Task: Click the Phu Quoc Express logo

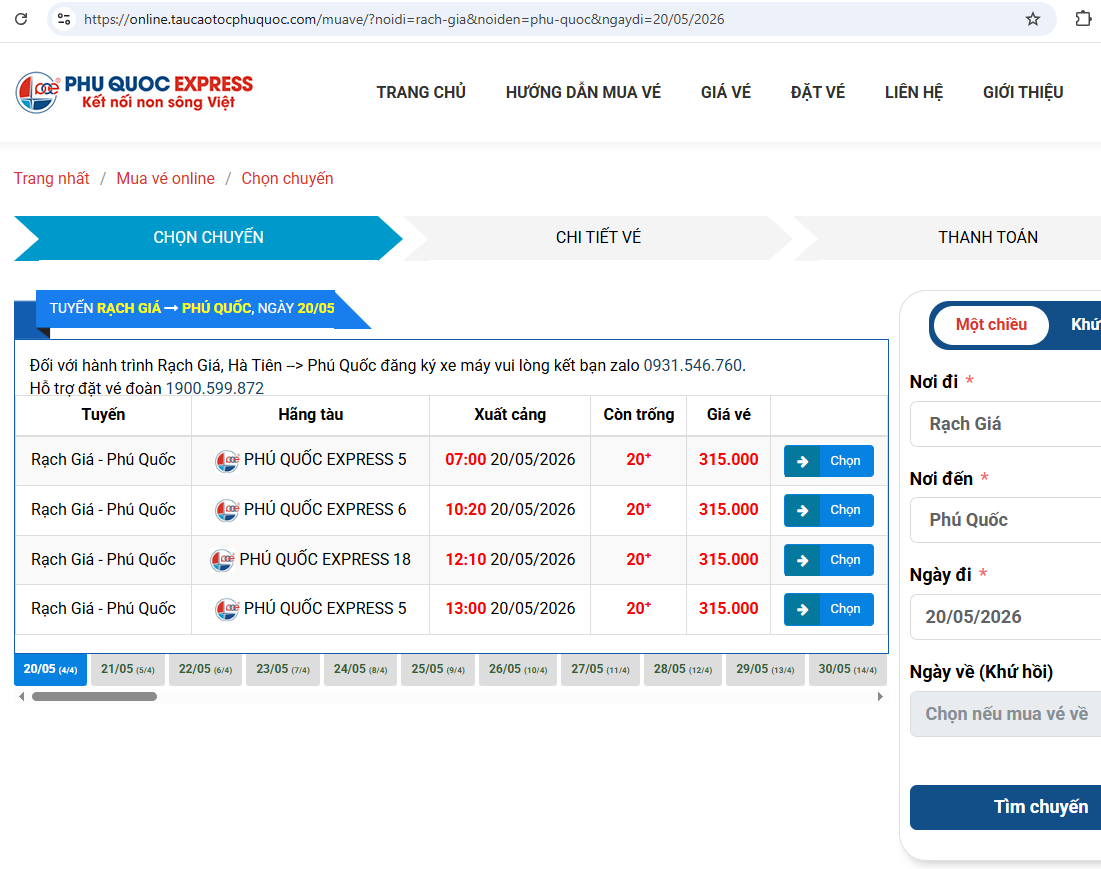Action: click(x=134, y=92)
